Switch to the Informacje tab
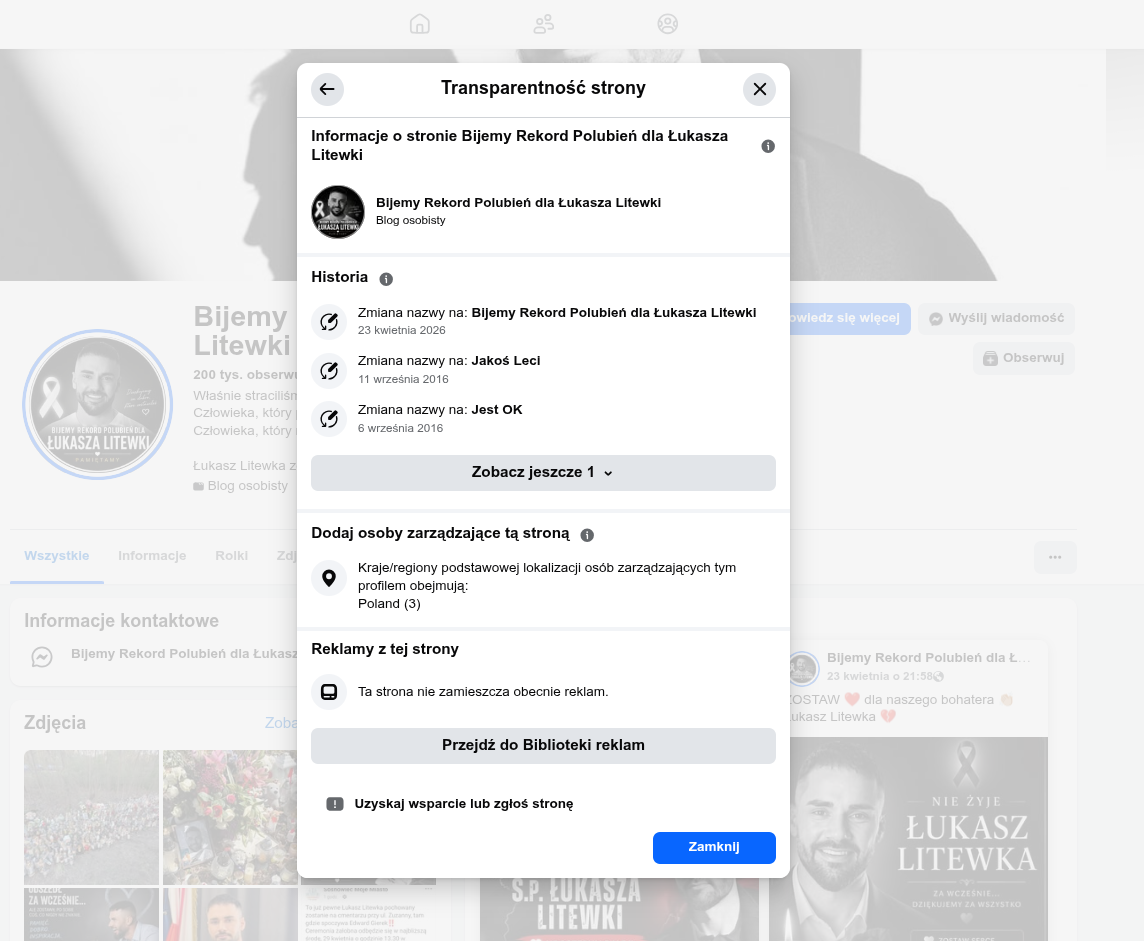This screenshot has width=1144, height=941. (152, 555)
